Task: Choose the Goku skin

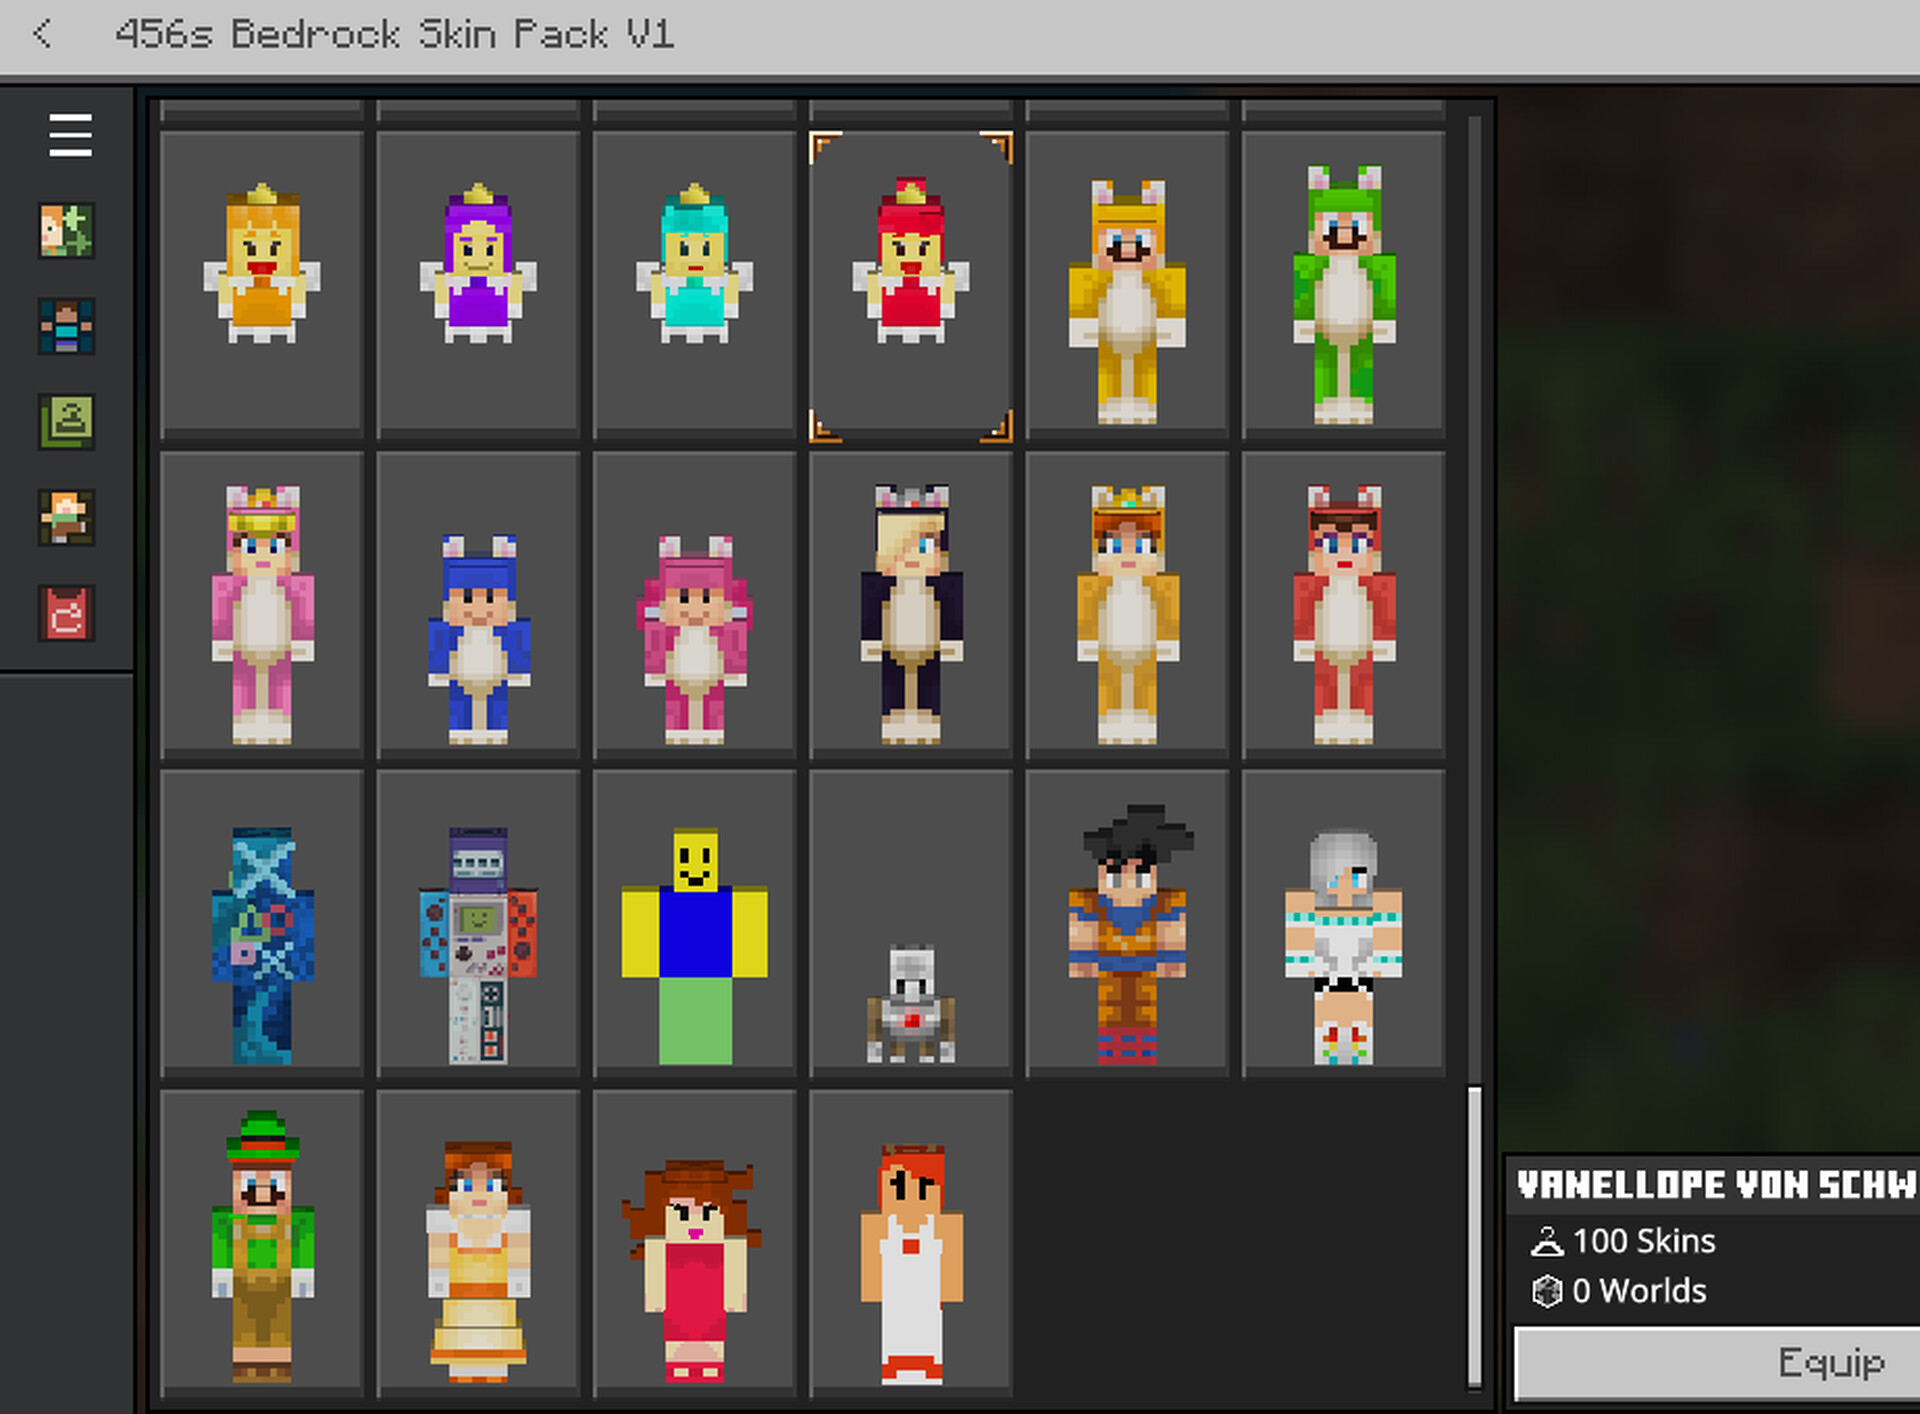Action: point(1127,933)
